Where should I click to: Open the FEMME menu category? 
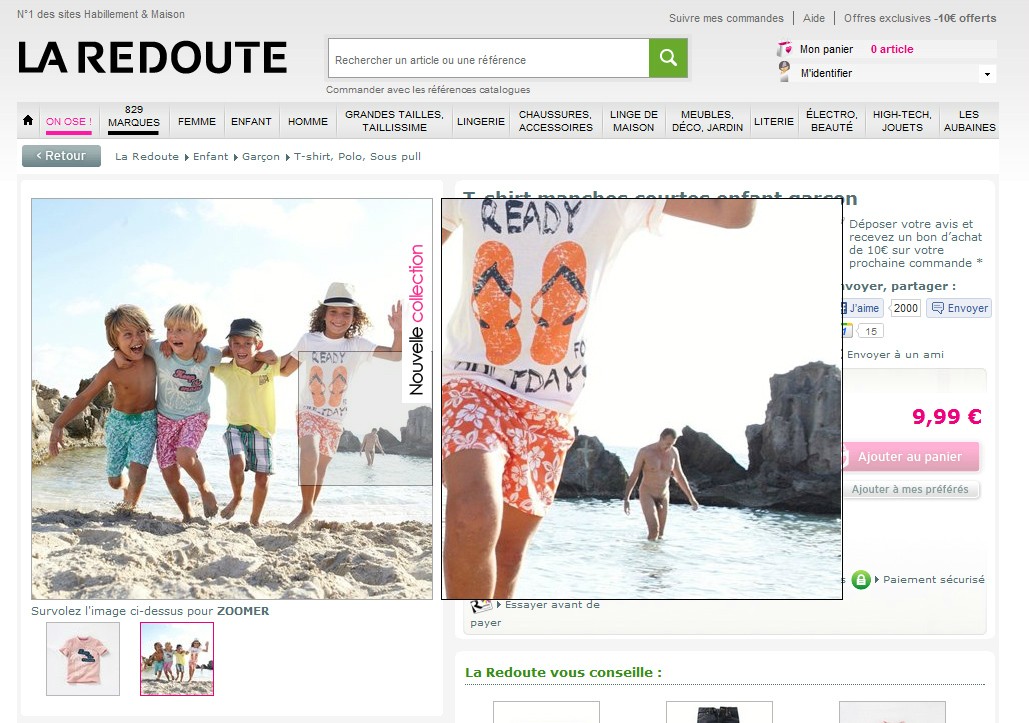pyautogui.click(x=197, y=121)
